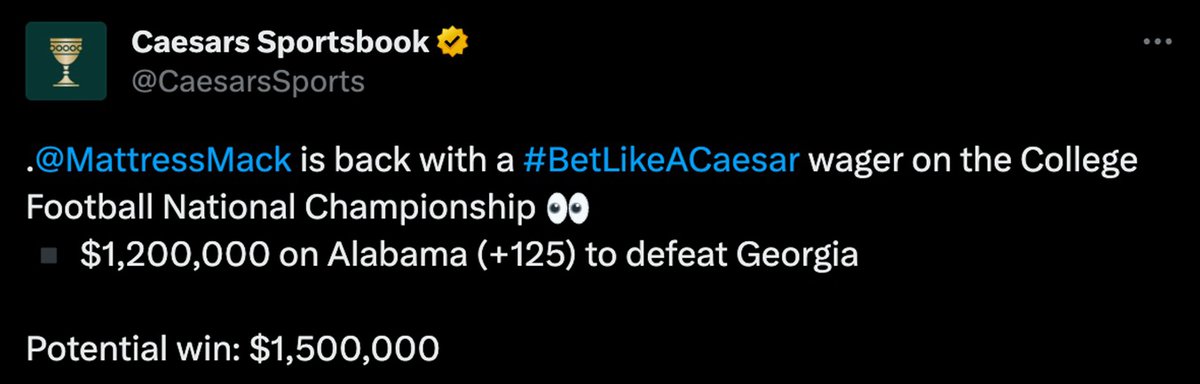
Task: Click the Caesars Sportsbook display name
Action: (x=281, y=43)
